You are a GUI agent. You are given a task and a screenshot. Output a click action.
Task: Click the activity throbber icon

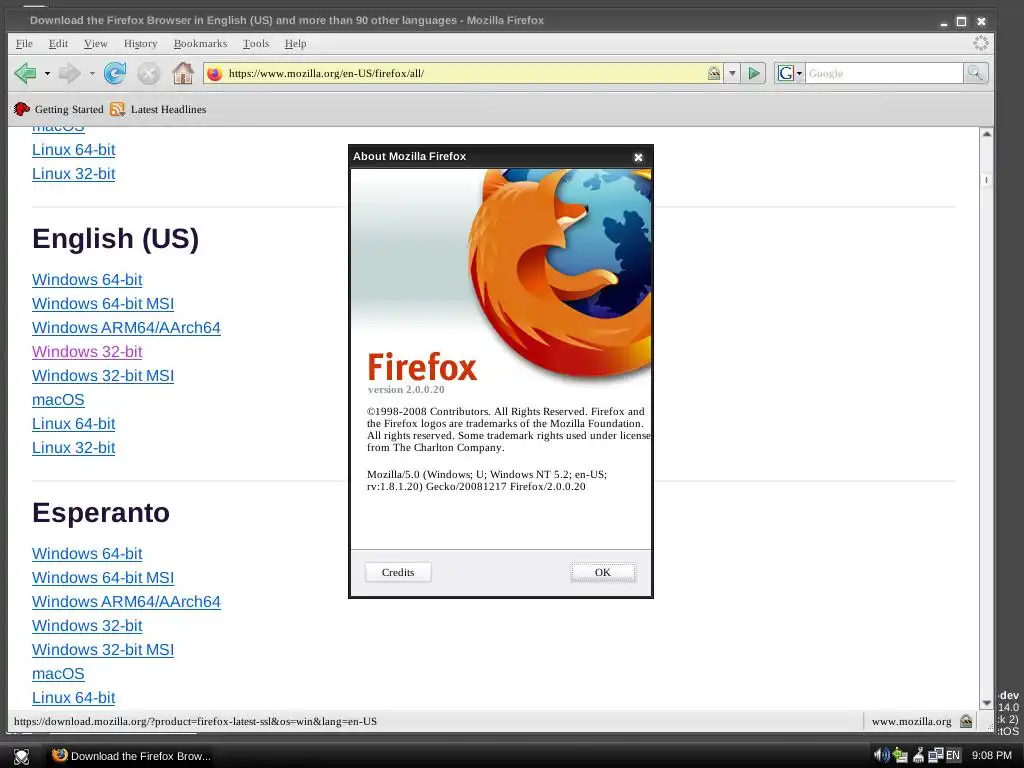coord(981,43)
